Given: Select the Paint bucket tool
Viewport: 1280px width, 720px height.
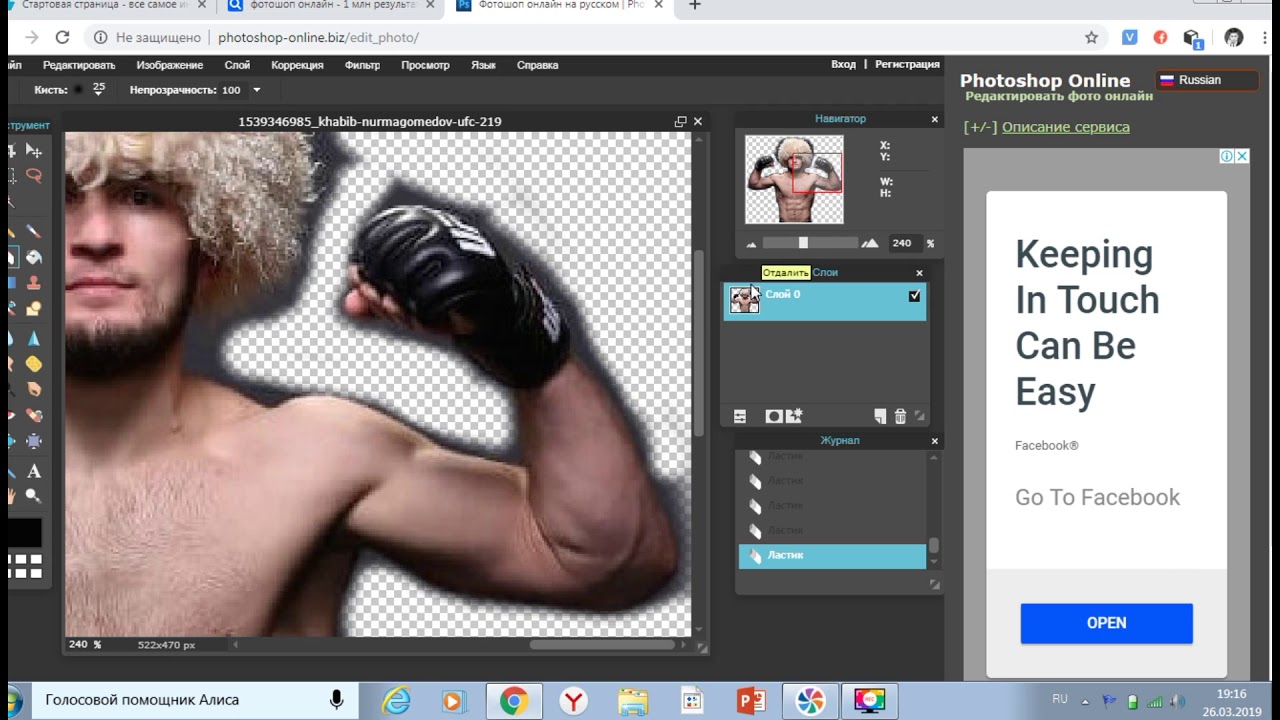Looking at the screenshot, I should pyautogui.click(x=33, y=257).
